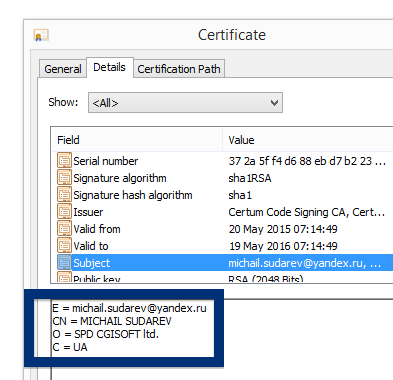Click the Subject field icon

(x=64, y=262)
